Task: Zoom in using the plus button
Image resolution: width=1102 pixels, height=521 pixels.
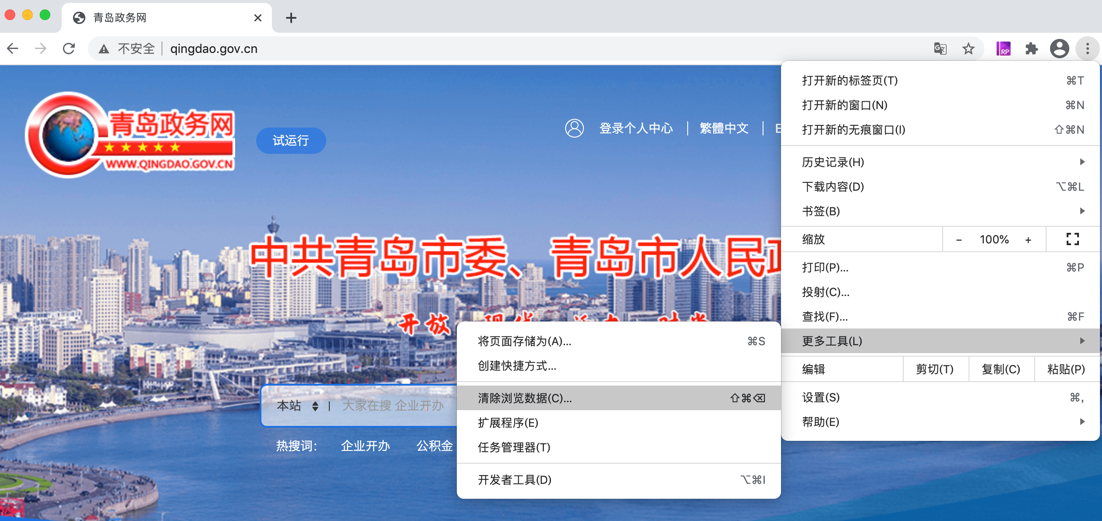Action: 1028,240
